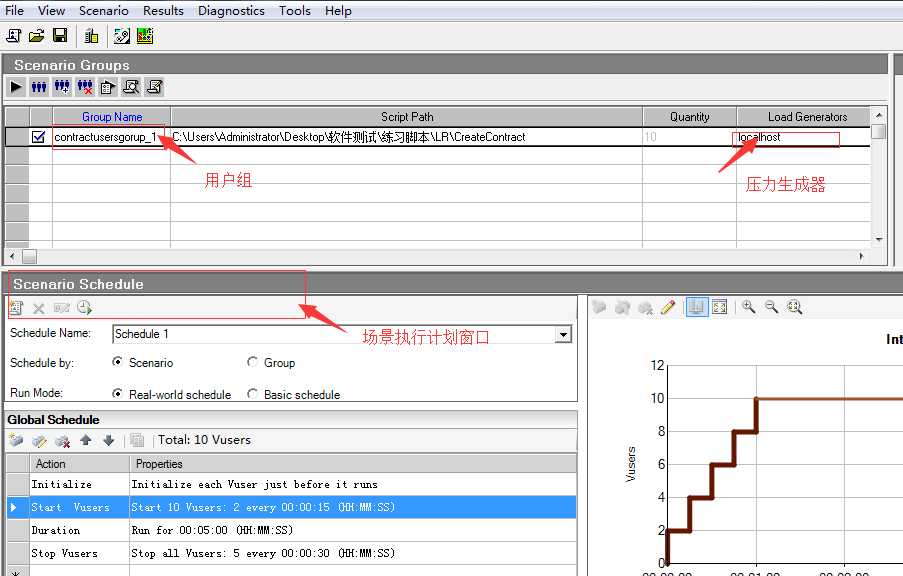
Task: Click first grayed new-action icon in graph toolbar
Action: (x=599, y=307)
